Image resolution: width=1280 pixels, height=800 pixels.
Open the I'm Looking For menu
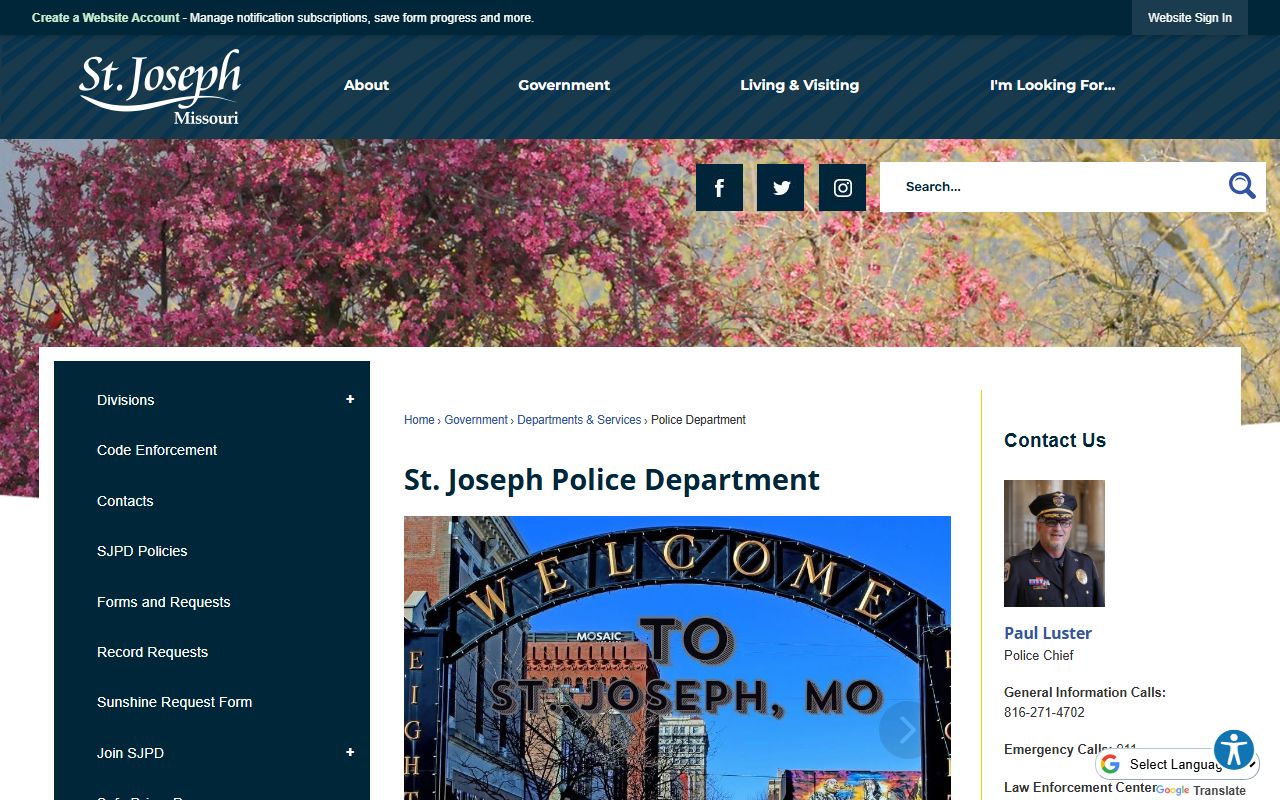click(x=1052, y=85)
